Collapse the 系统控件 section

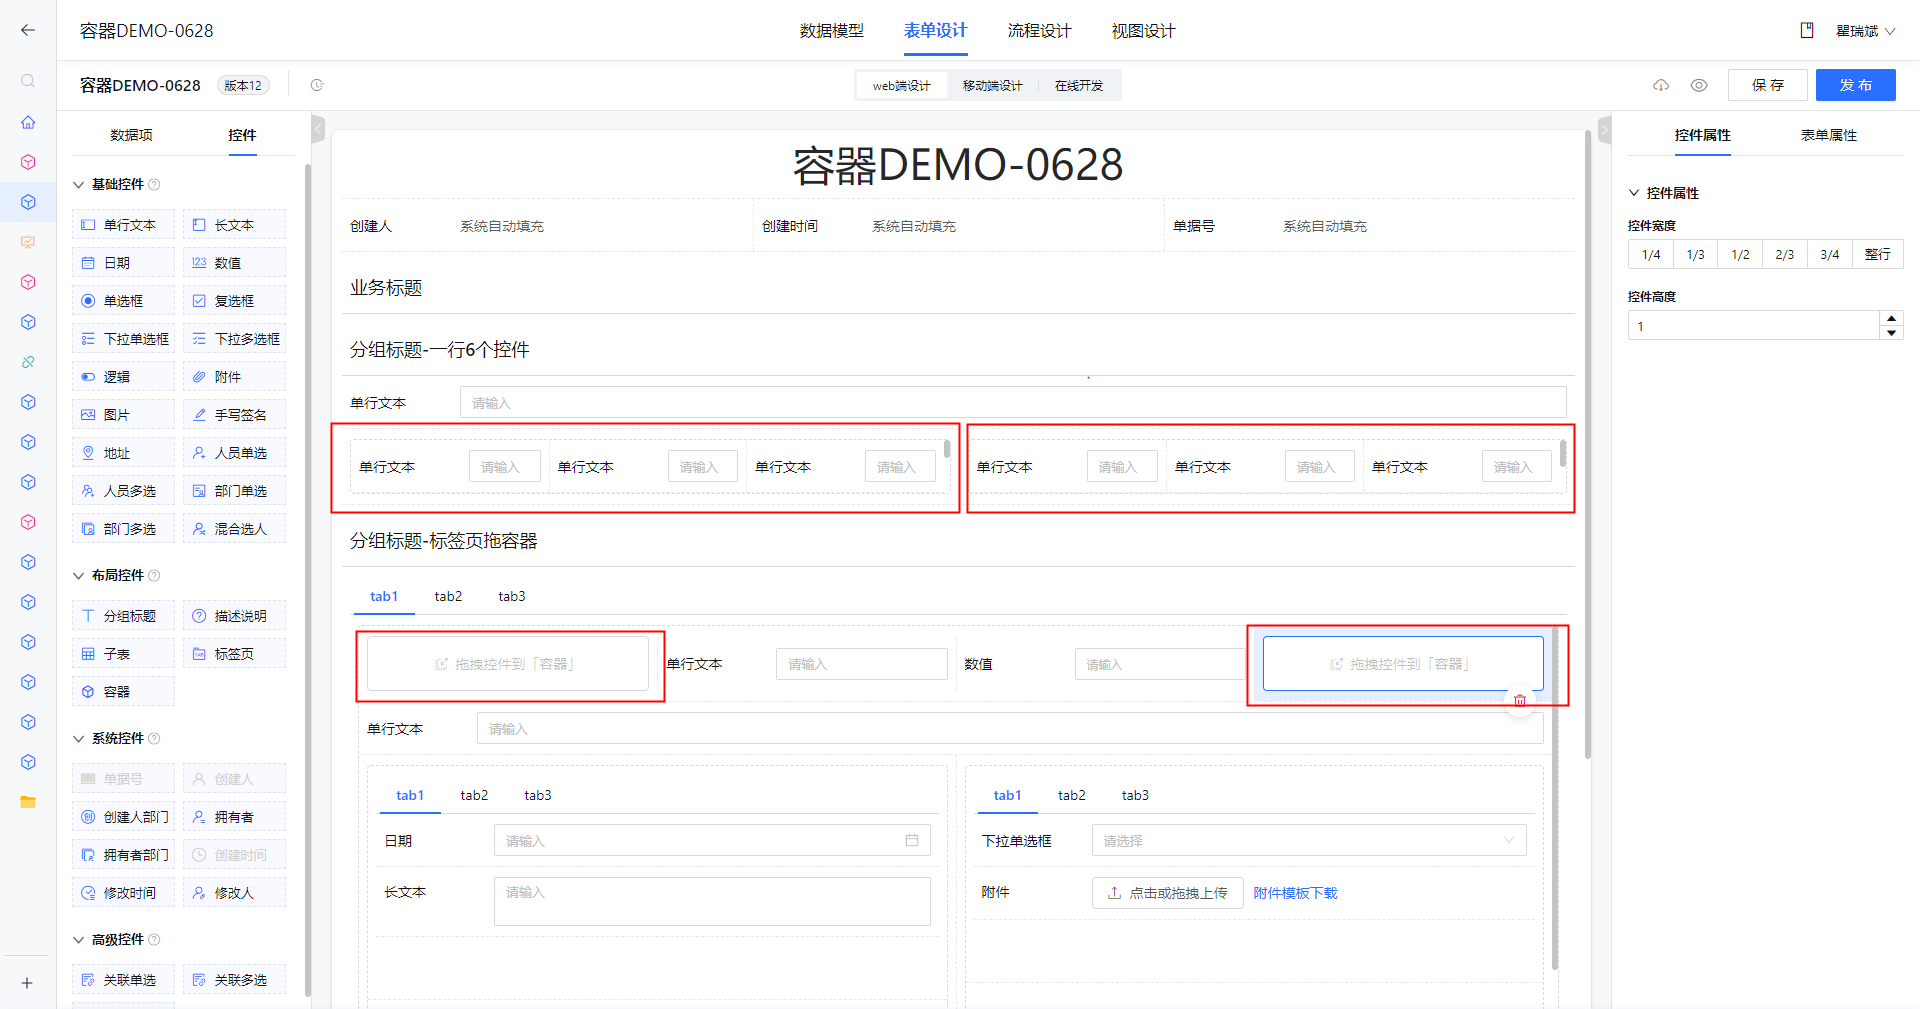[79, 738]
